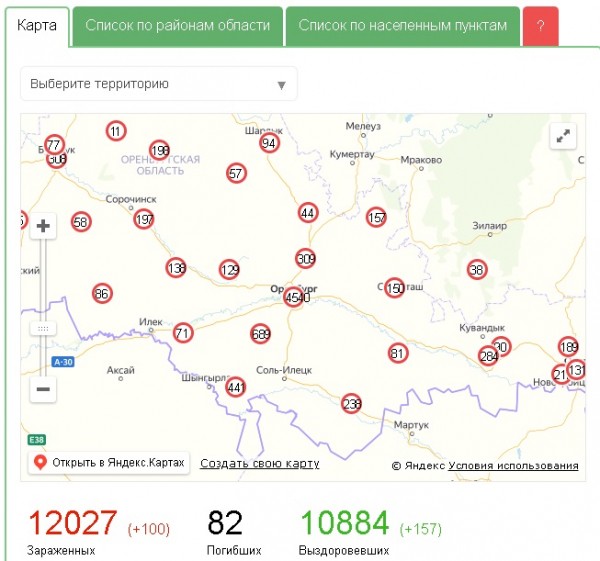The height and width of the screenshot is (561, 600).
Task: Follow the 'Создать свою карту' link
Action: pyautogui.click(x=260, y=463)
